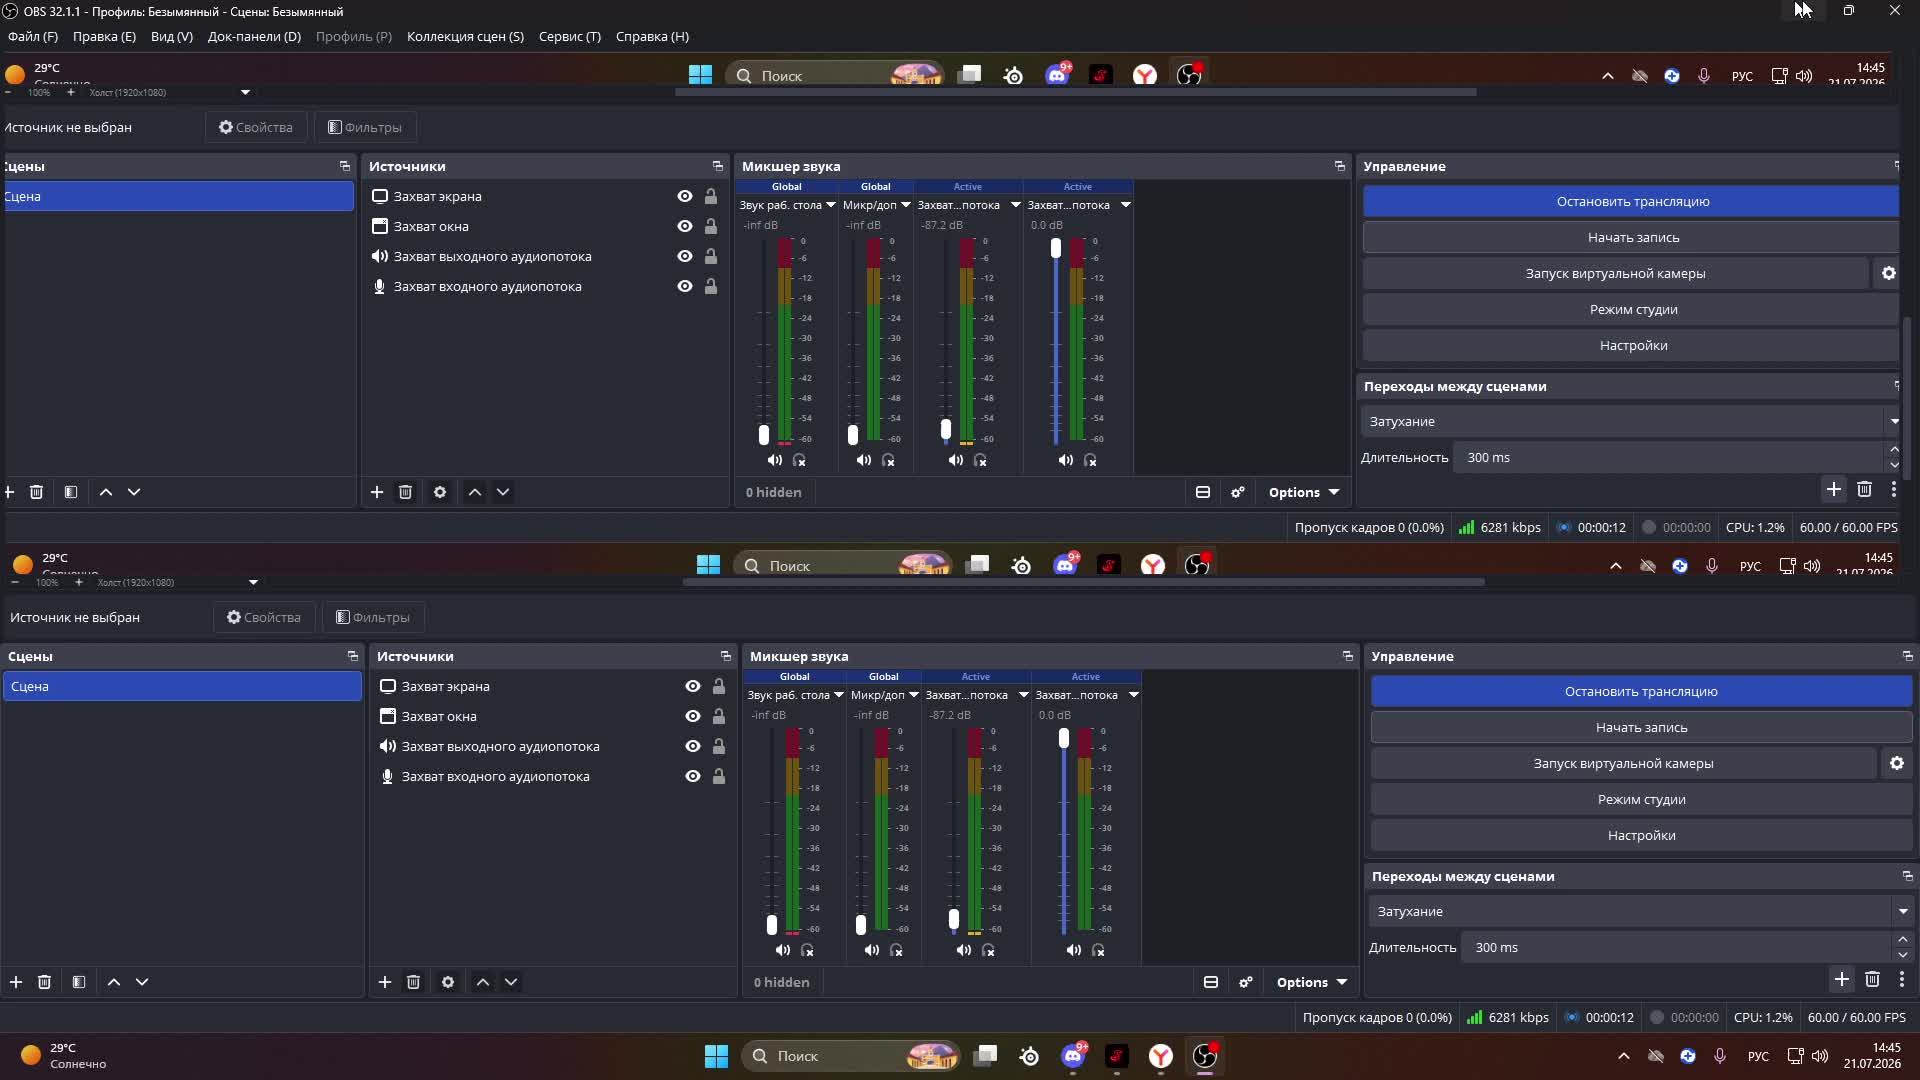Remove source via trash icon in real Sources dock
1920x1080 pixels.
[413, 982]
